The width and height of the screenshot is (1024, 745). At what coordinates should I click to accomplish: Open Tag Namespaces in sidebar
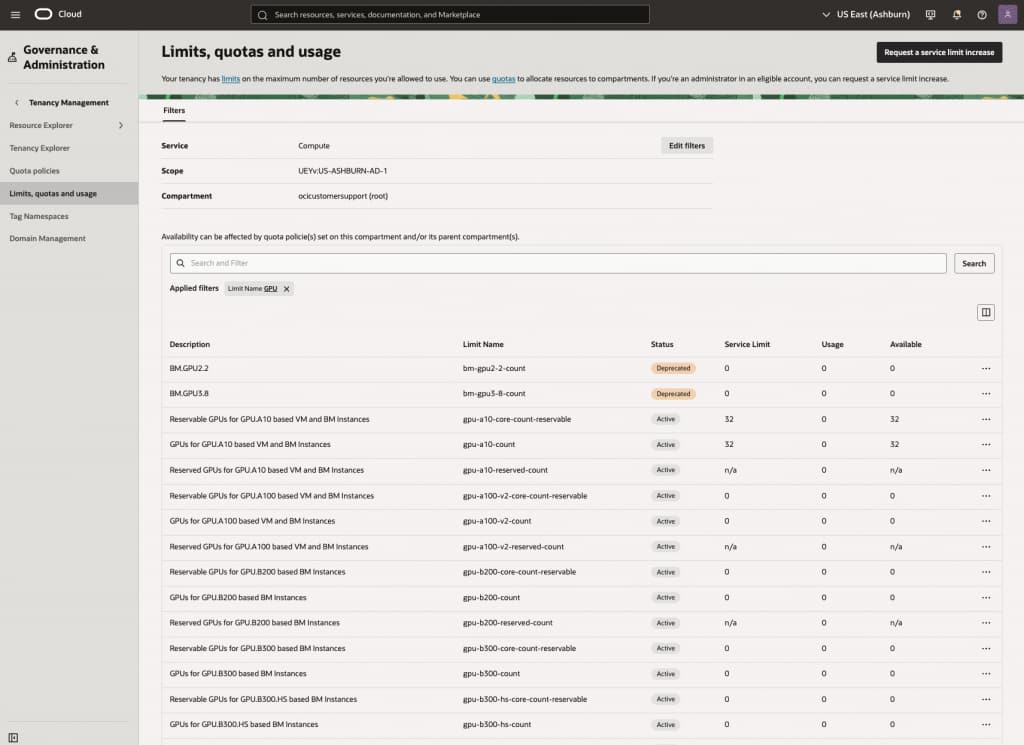[39, 216]
